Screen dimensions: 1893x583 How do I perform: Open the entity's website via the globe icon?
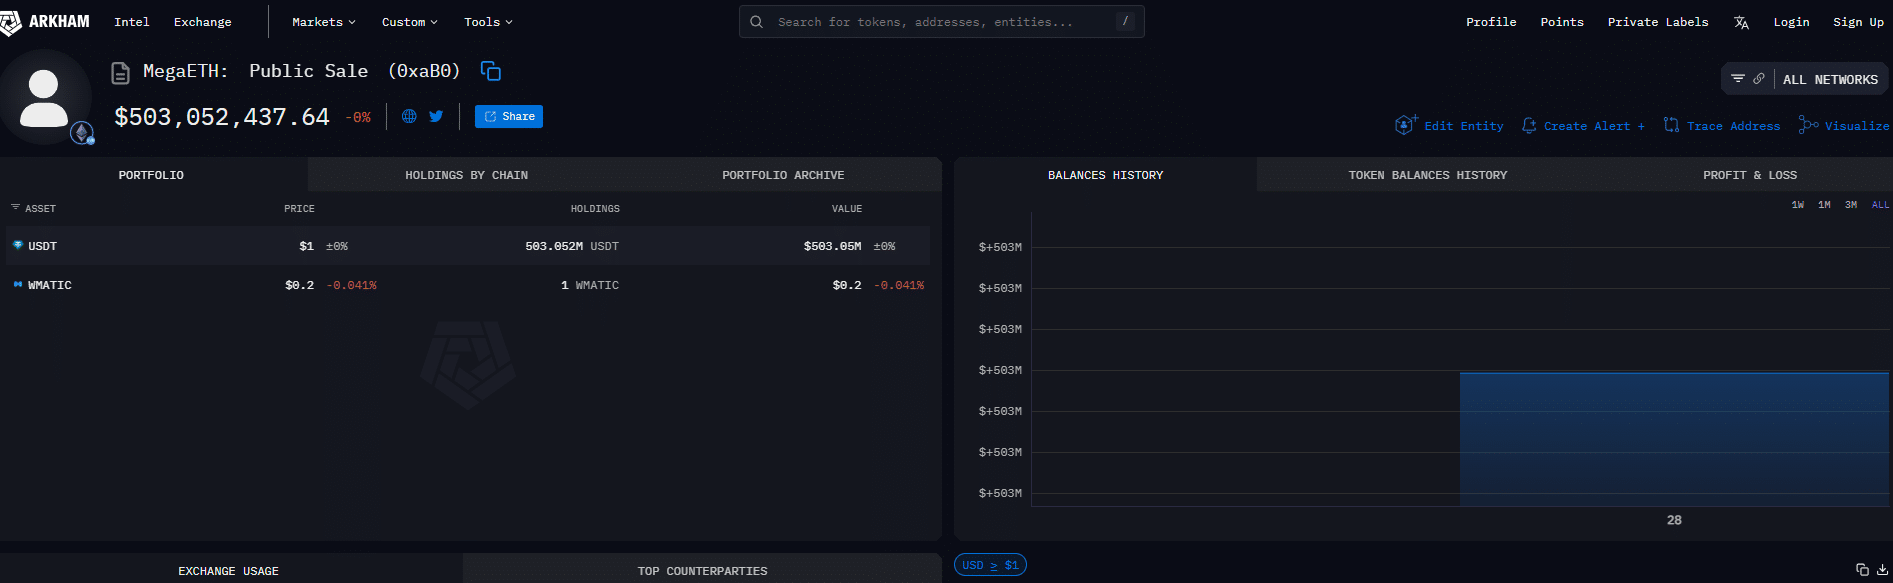point(409,116)
